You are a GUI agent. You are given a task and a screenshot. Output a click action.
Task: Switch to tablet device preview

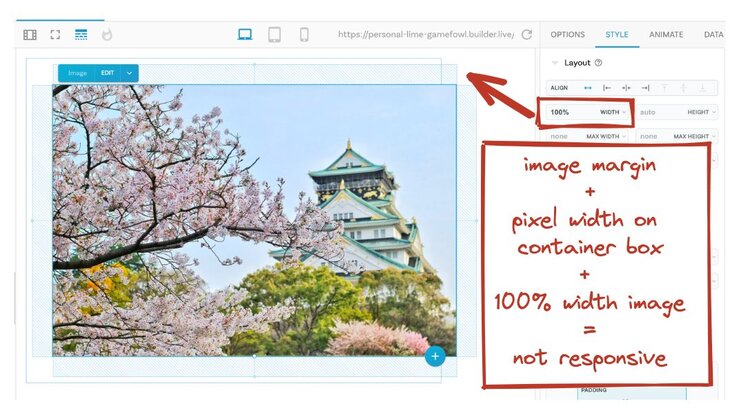point(274,34)
